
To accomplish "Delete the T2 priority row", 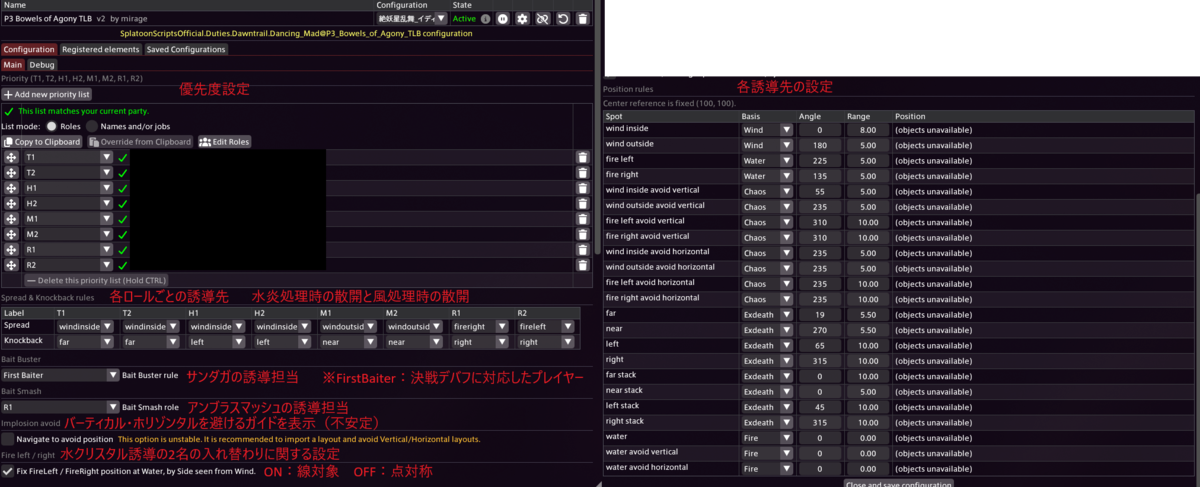I will pos(583,173).
